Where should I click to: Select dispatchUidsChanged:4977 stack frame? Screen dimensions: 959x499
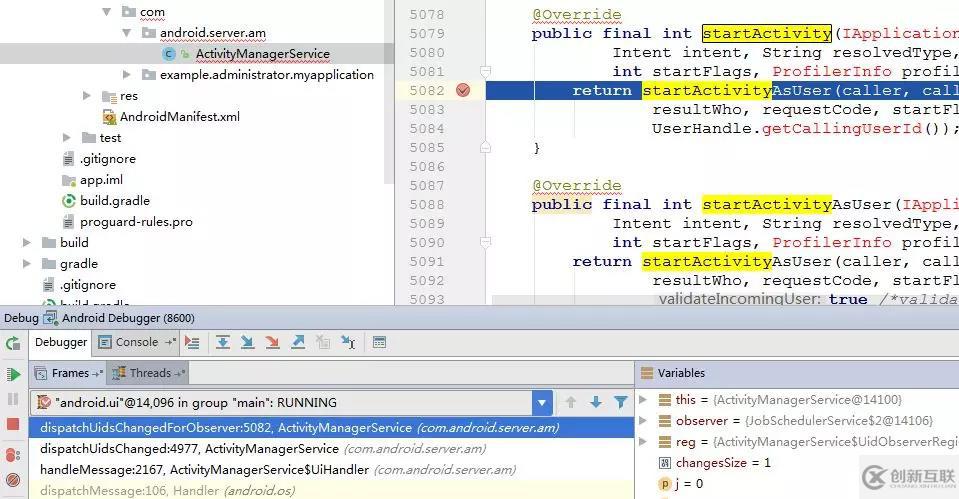click(x=190, y=449)
